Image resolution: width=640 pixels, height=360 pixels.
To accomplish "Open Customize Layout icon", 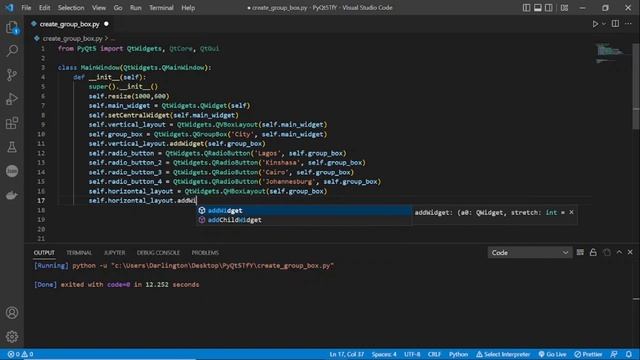I will pos(564,8).
